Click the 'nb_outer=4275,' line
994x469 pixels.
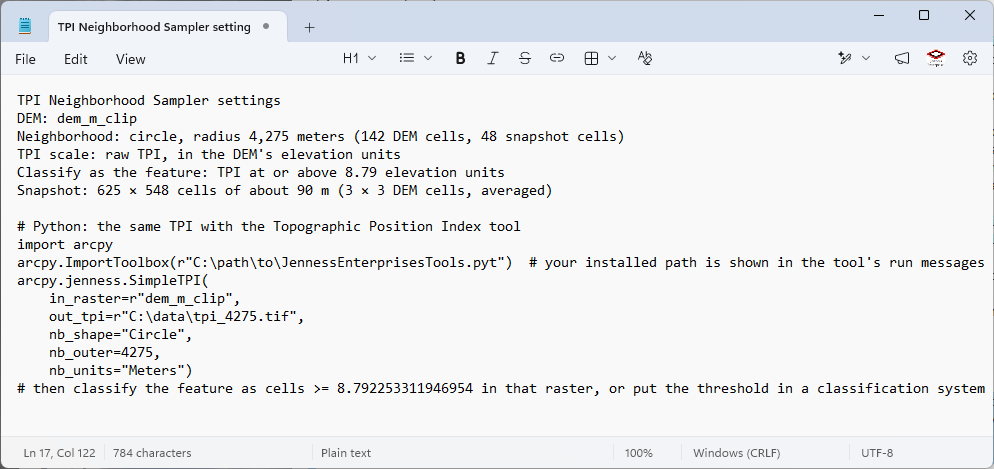(105, 352)
